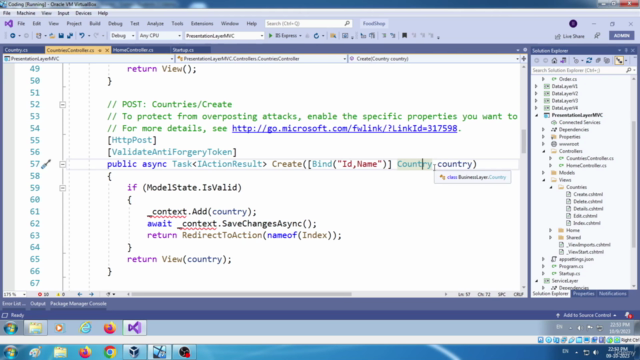Open the Build menu
The image size is (640, 360).
[x=95, y=24]
